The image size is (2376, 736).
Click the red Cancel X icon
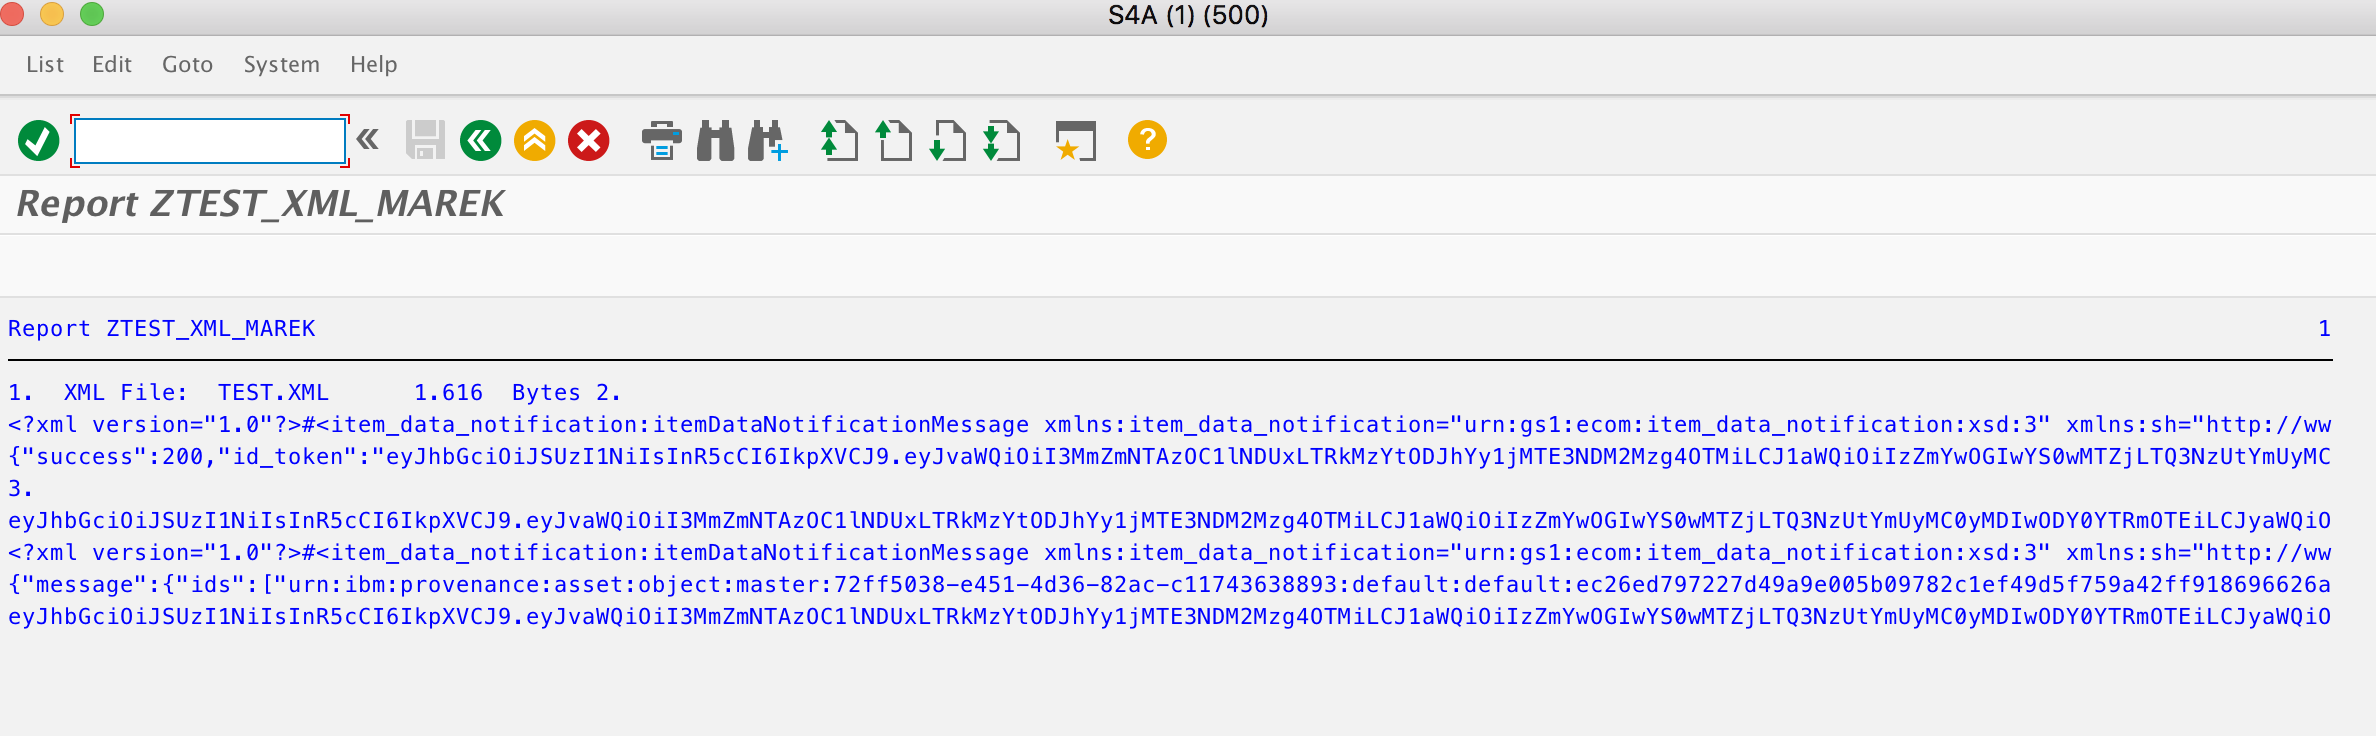coord(589,141)
